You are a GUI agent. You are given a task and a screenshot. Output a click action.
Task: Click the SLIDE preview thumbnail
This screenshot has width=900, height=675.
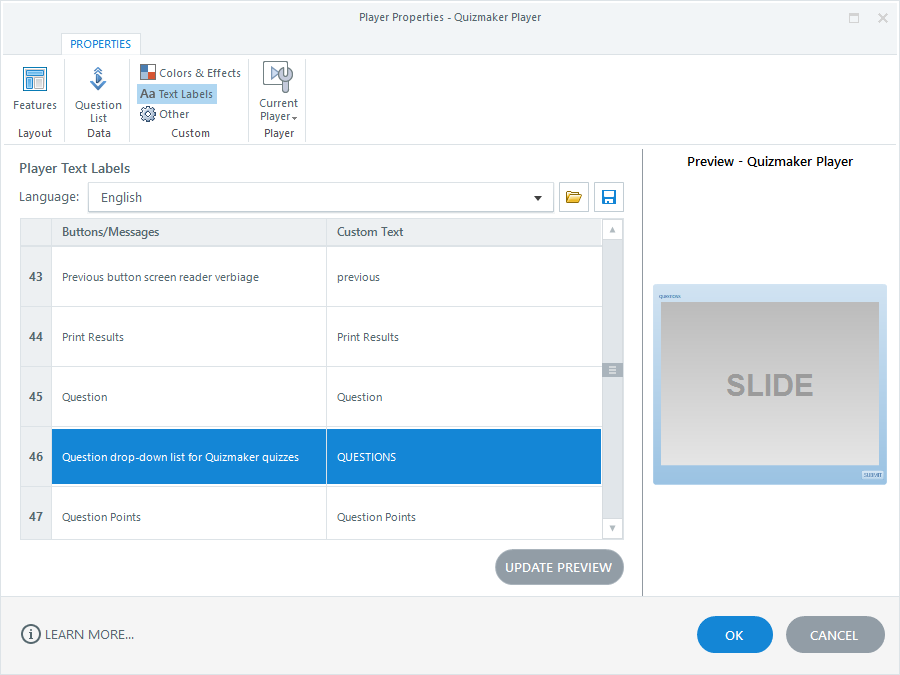pos(770,384)
